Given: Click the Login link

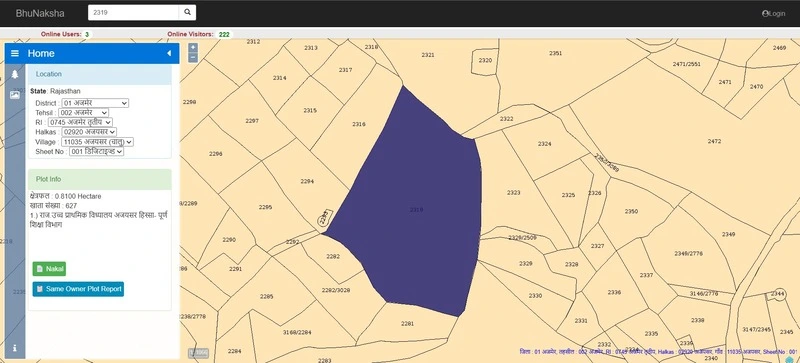Looking at the screenshot, I should [773, 14].
